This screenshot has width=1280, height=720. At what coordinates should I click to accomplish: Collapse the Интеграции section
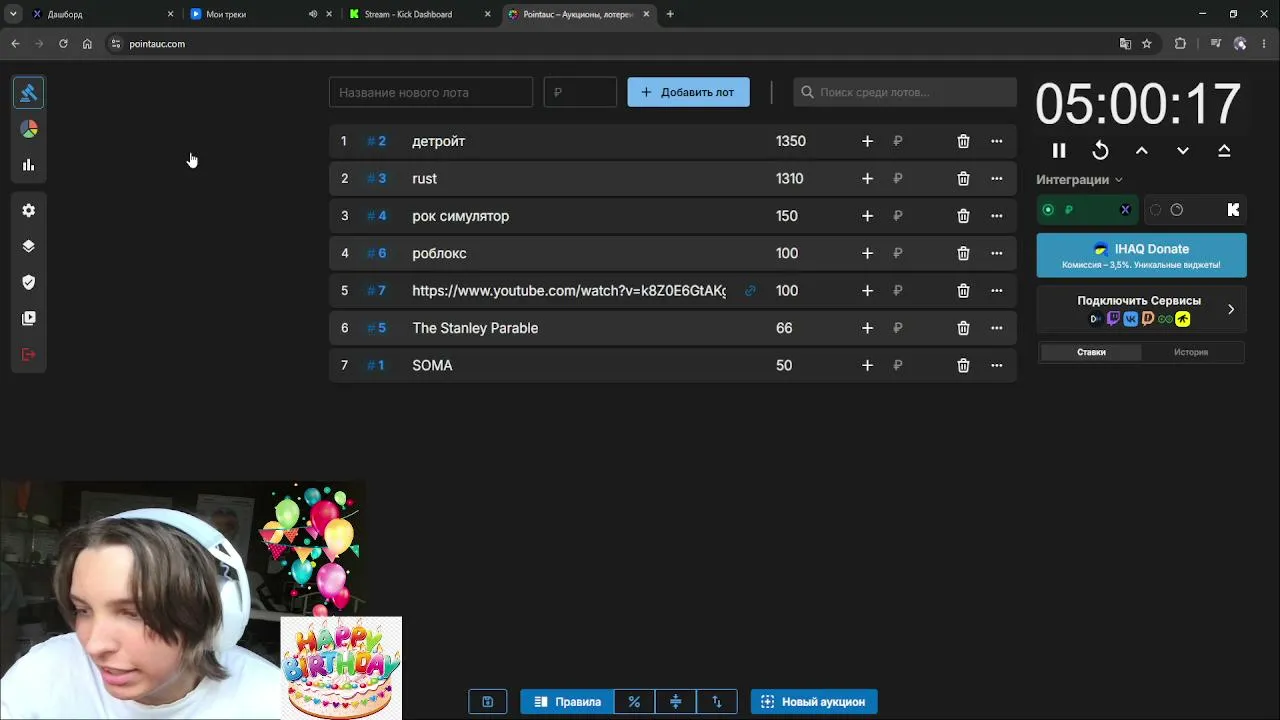(x=1079, y=180)
